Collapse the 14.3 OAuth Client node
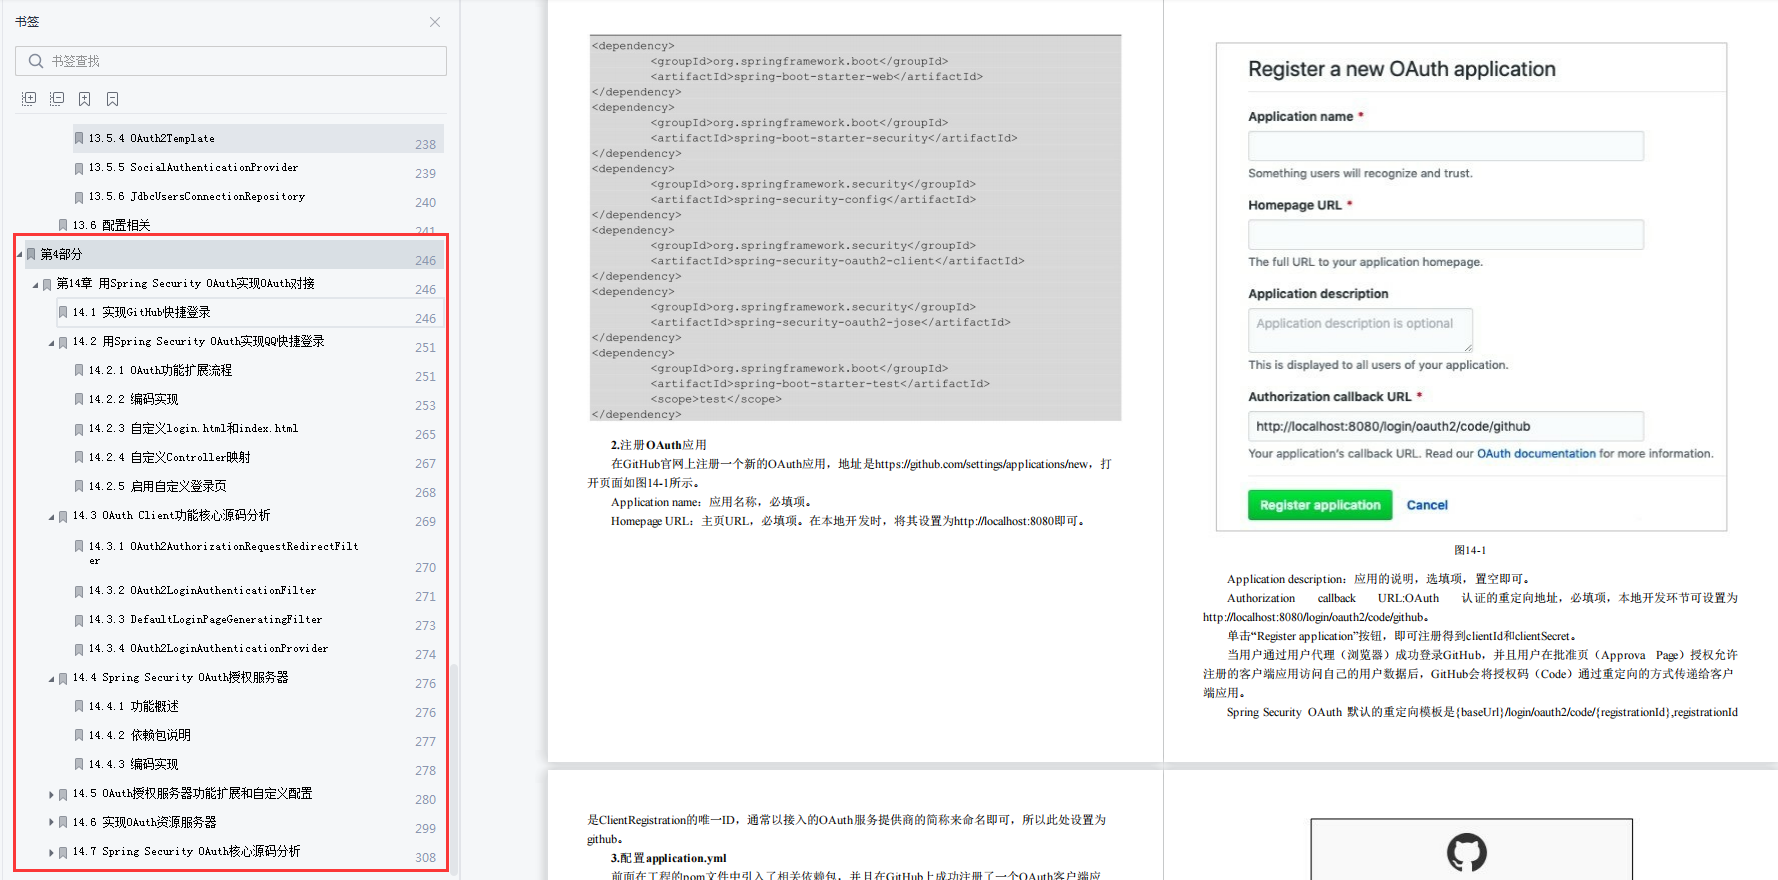This screenshot has width=1778, height=880. pos(51,517)
